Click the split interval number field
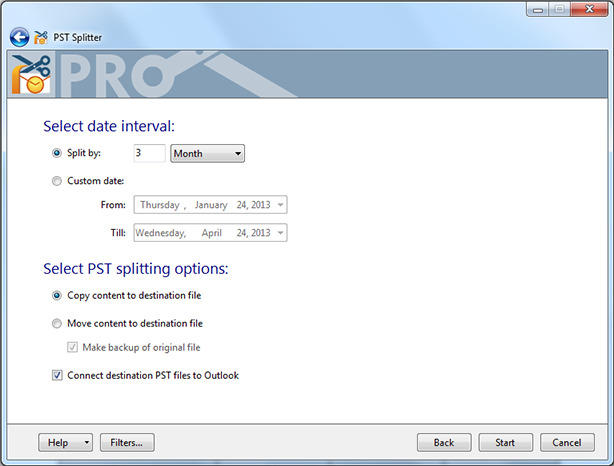The image size is (614, 466). 149,153
